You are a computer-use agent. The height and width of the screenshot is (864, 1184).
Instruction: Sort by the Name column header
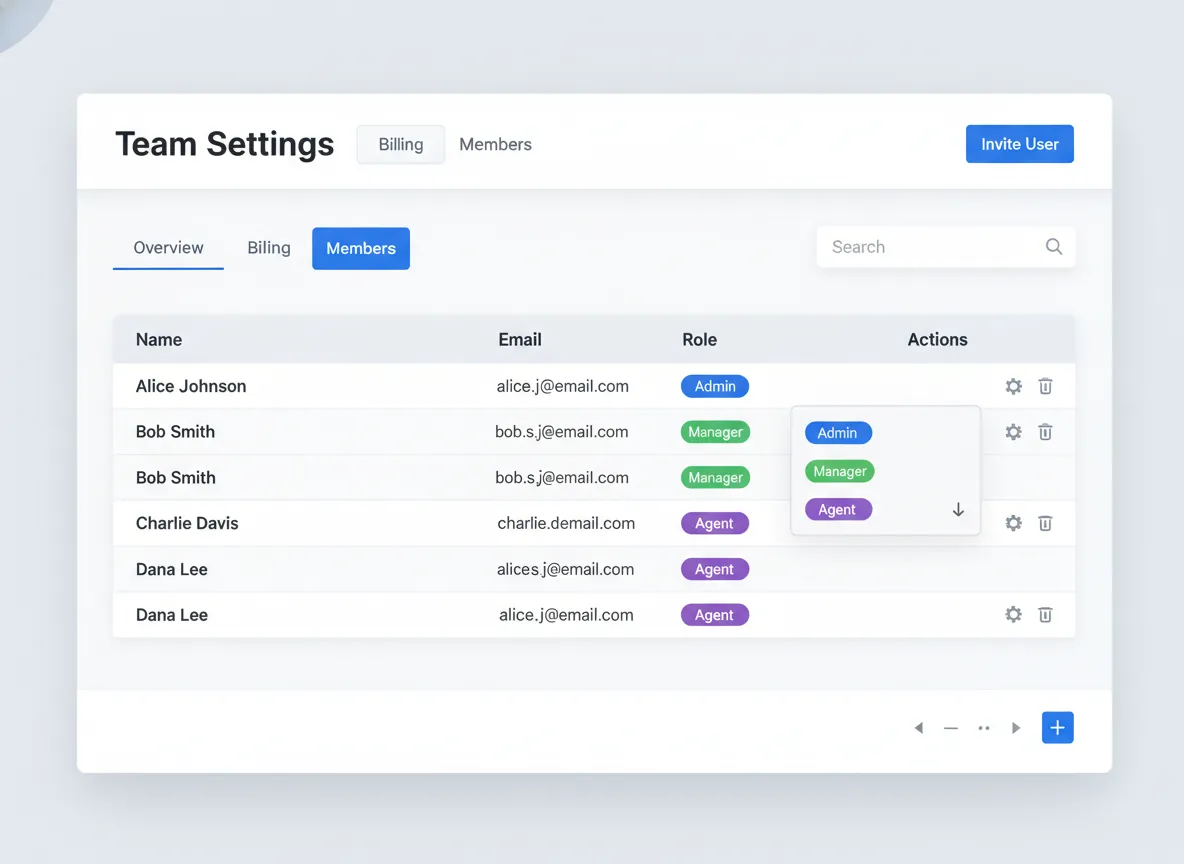(159, 340)
